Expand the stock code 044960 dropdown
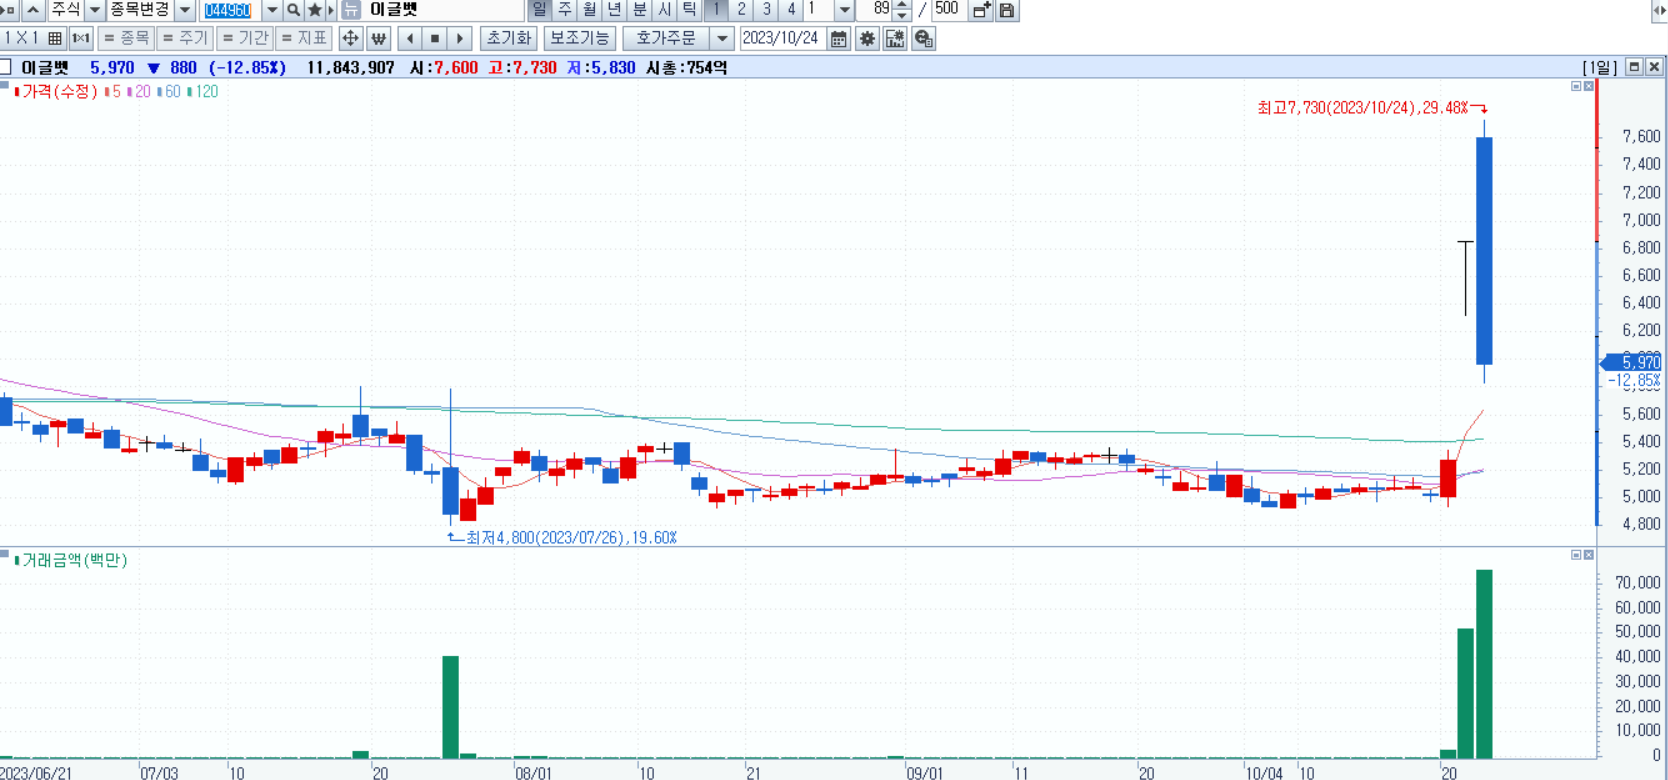1668x780 pixels. (x=272, y=10)
